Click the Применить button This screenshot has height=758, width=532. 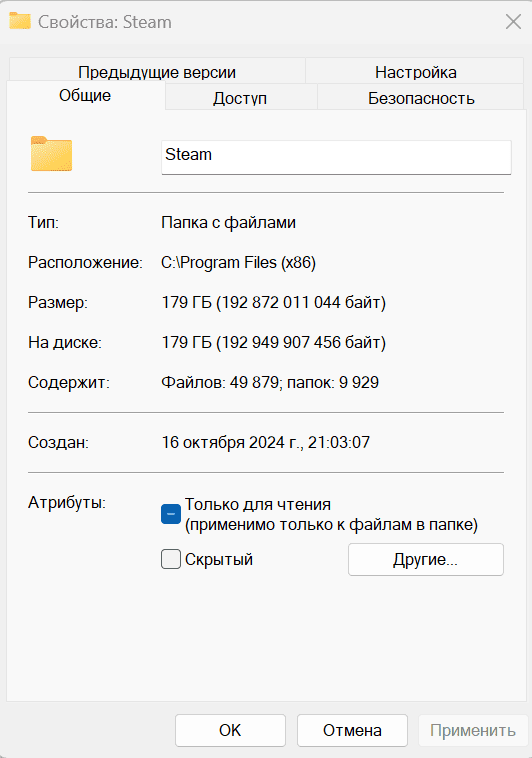[x=473, y=730]
